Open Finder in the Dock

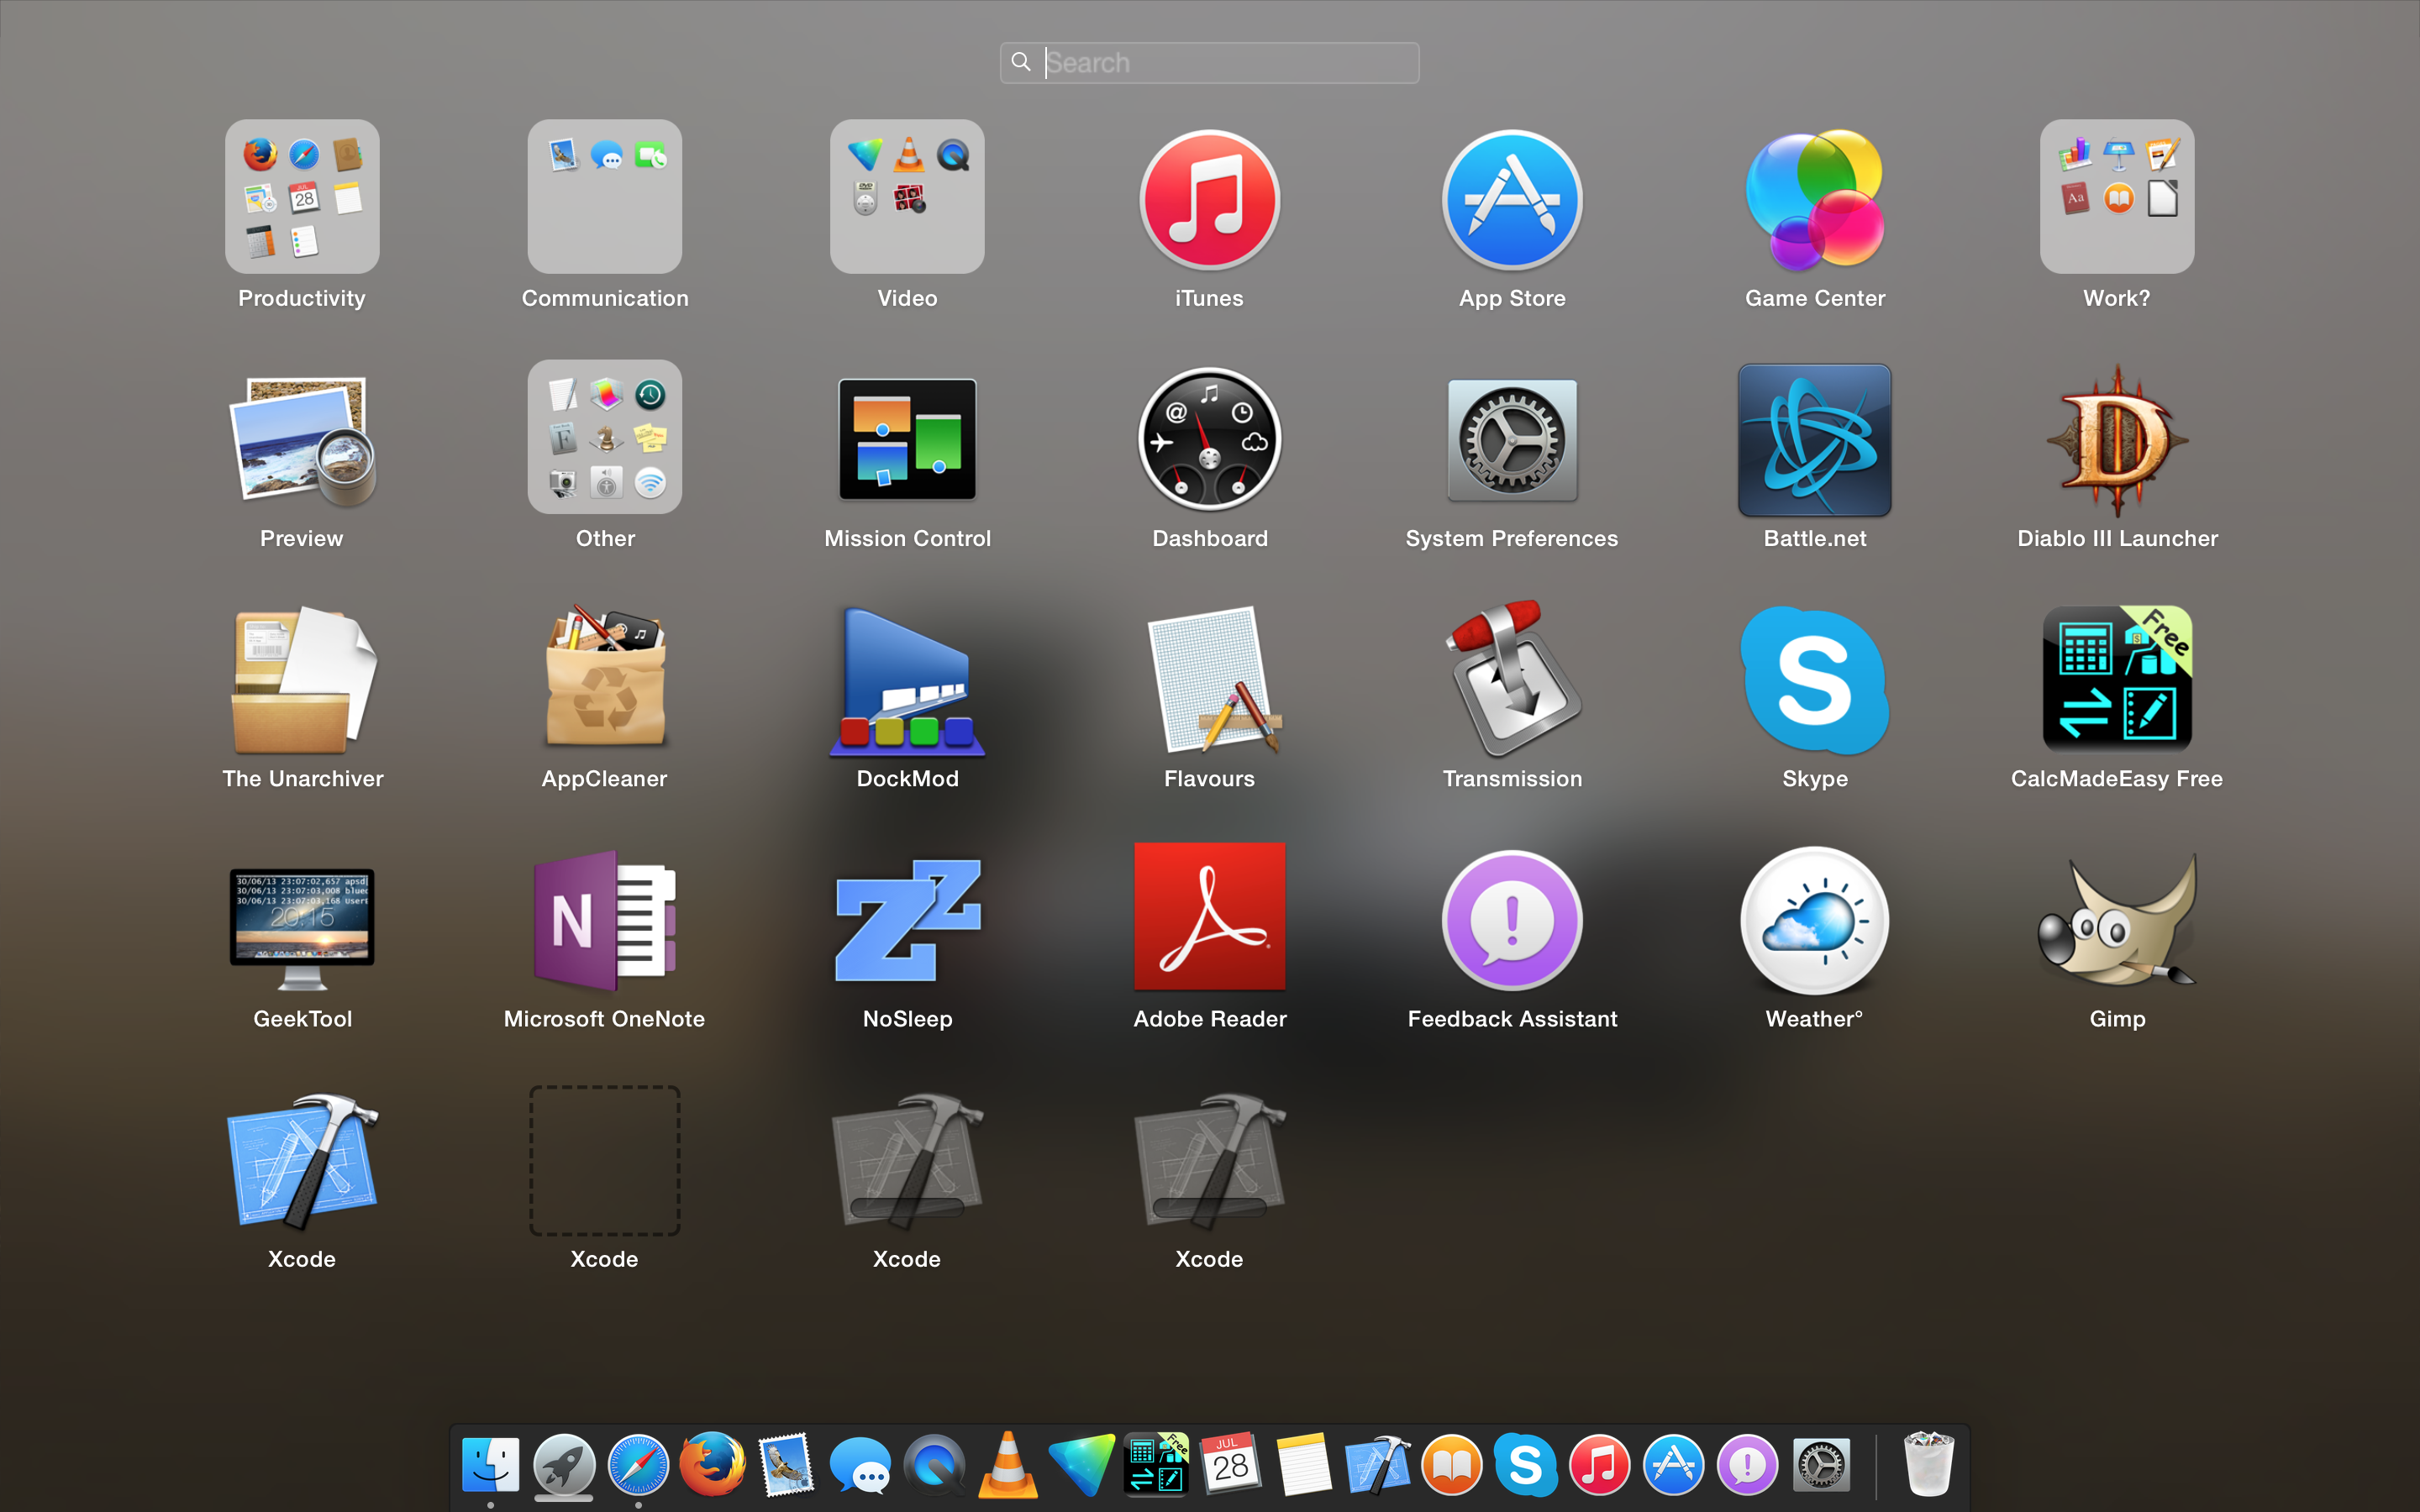pos(490,1465)
